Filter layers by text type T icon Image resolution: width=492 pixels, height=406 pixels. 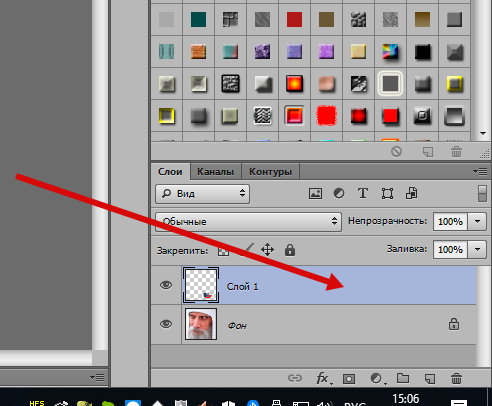pos(363,193)
